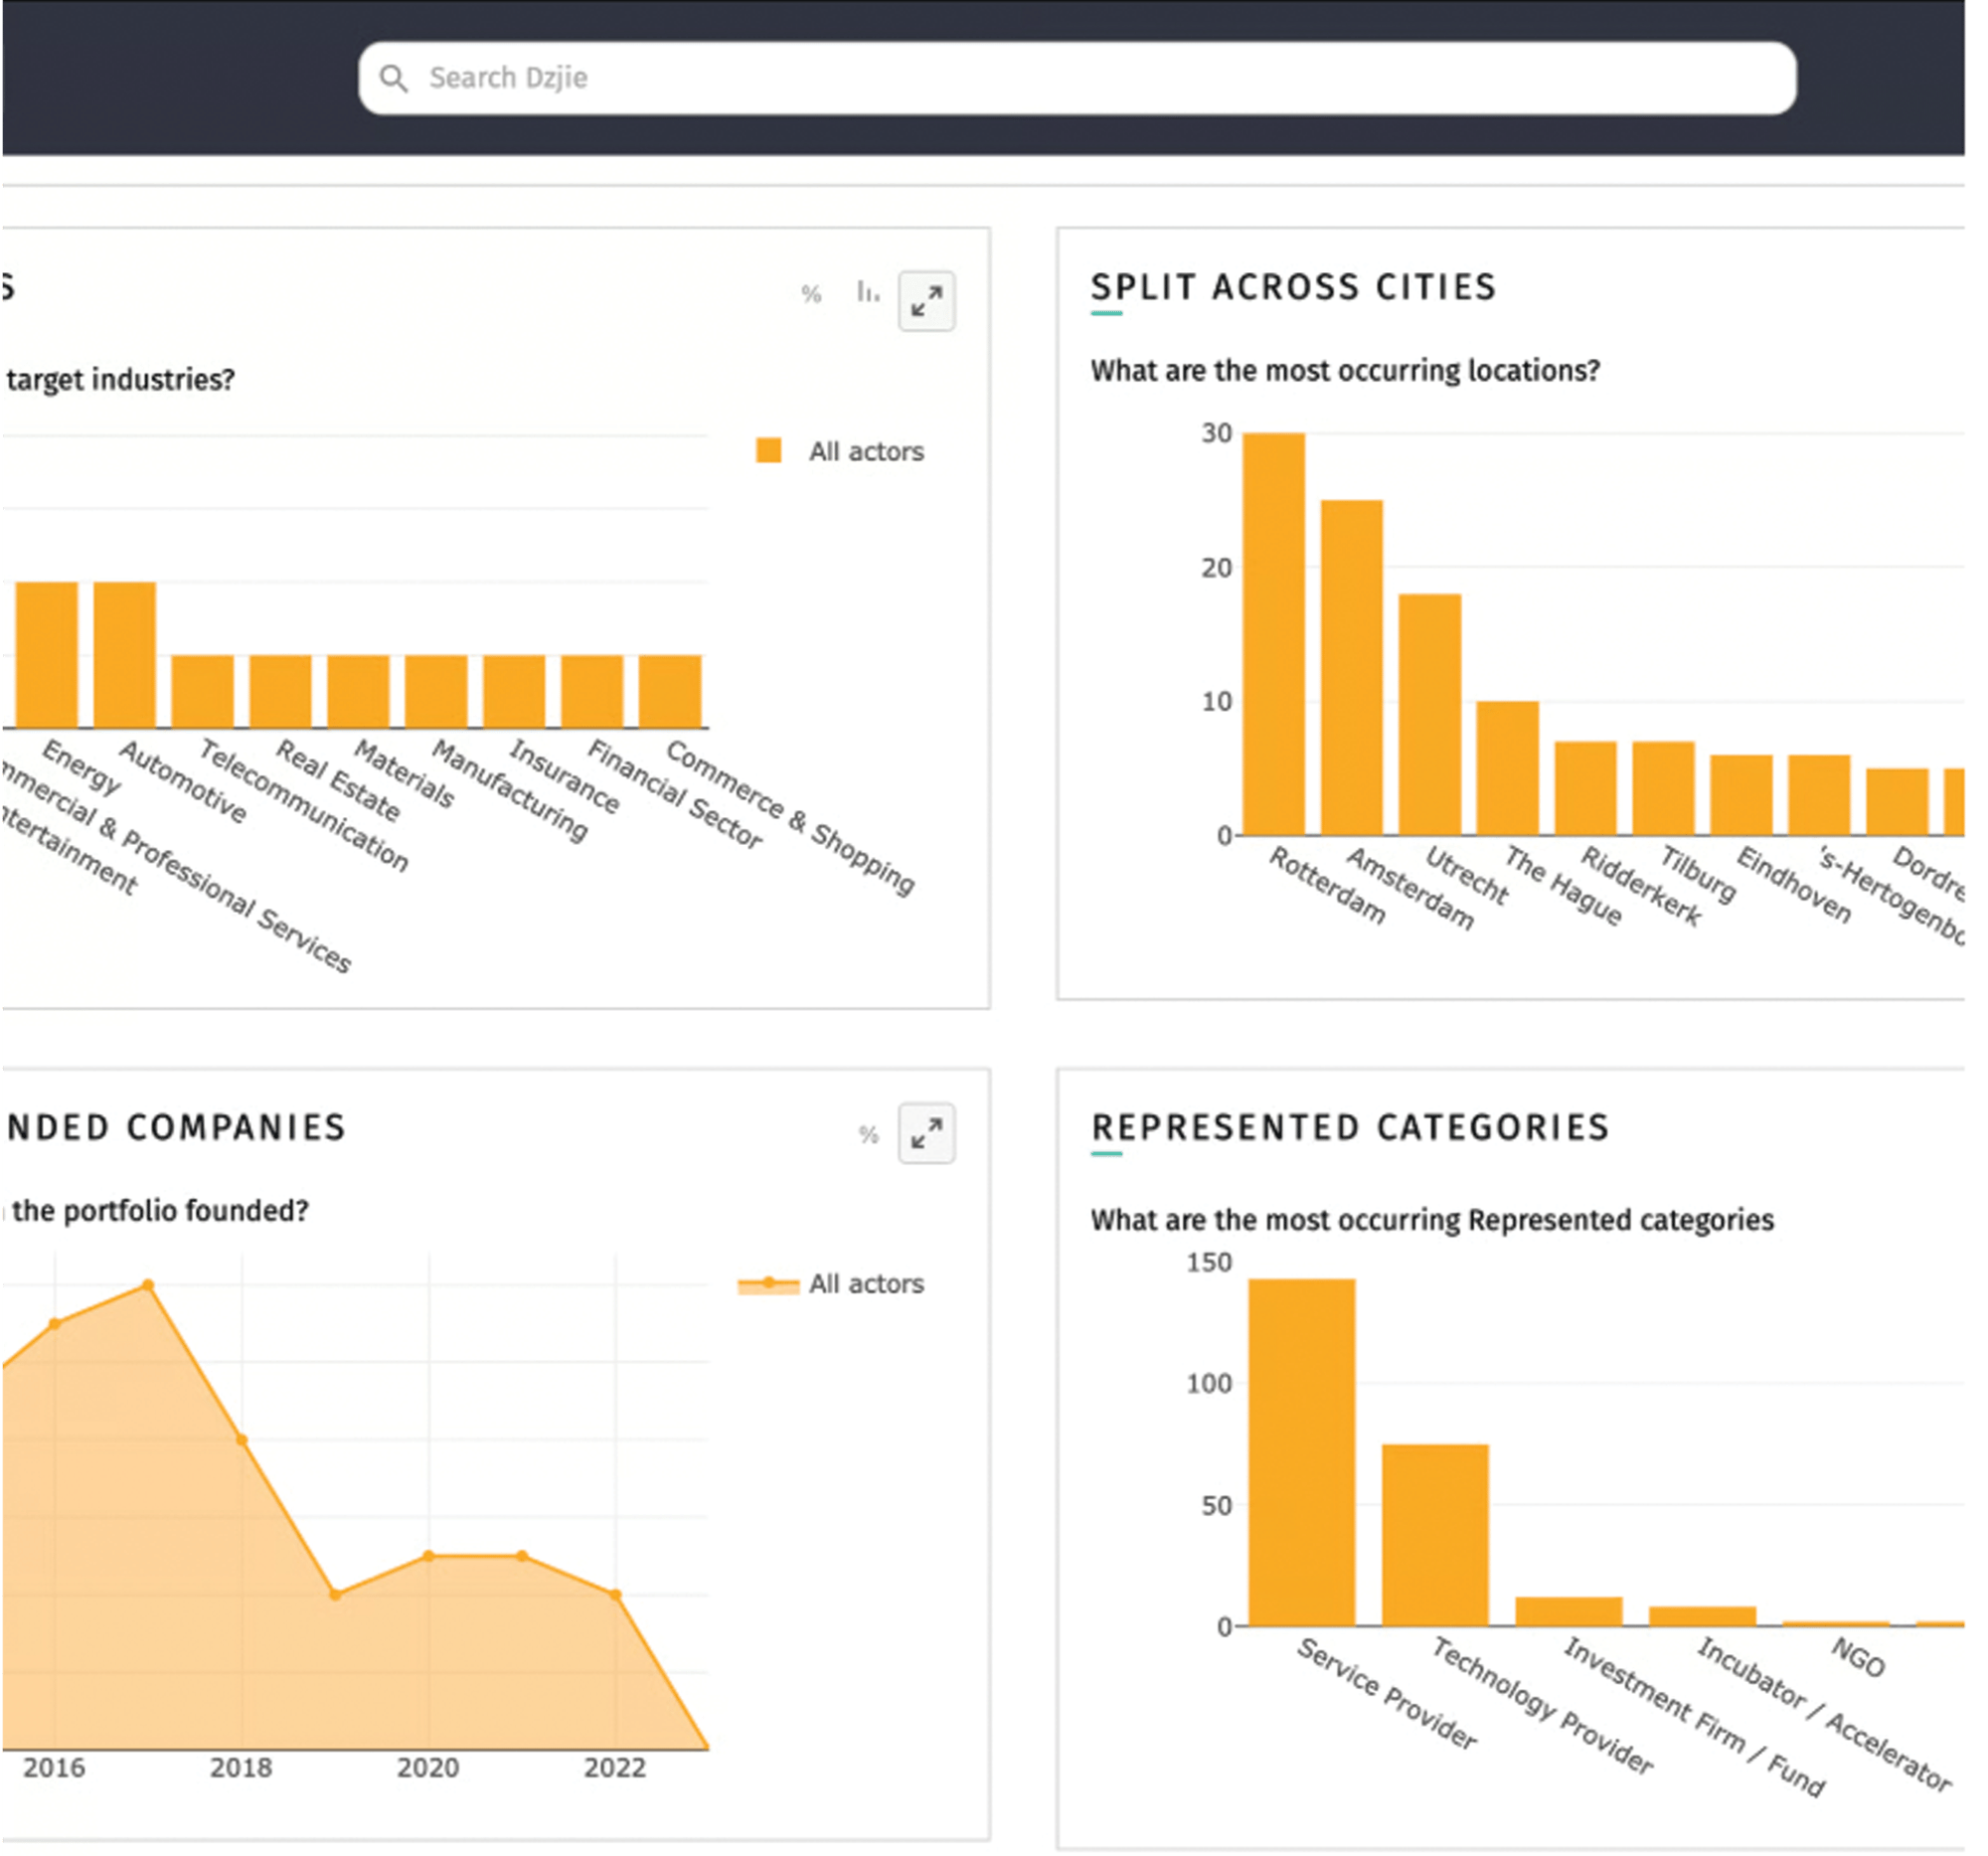The height and width of the screenshot is (1856, 1988).
Task: Click the Amsterdam bar in cities chart
Action: (1352, 670)
